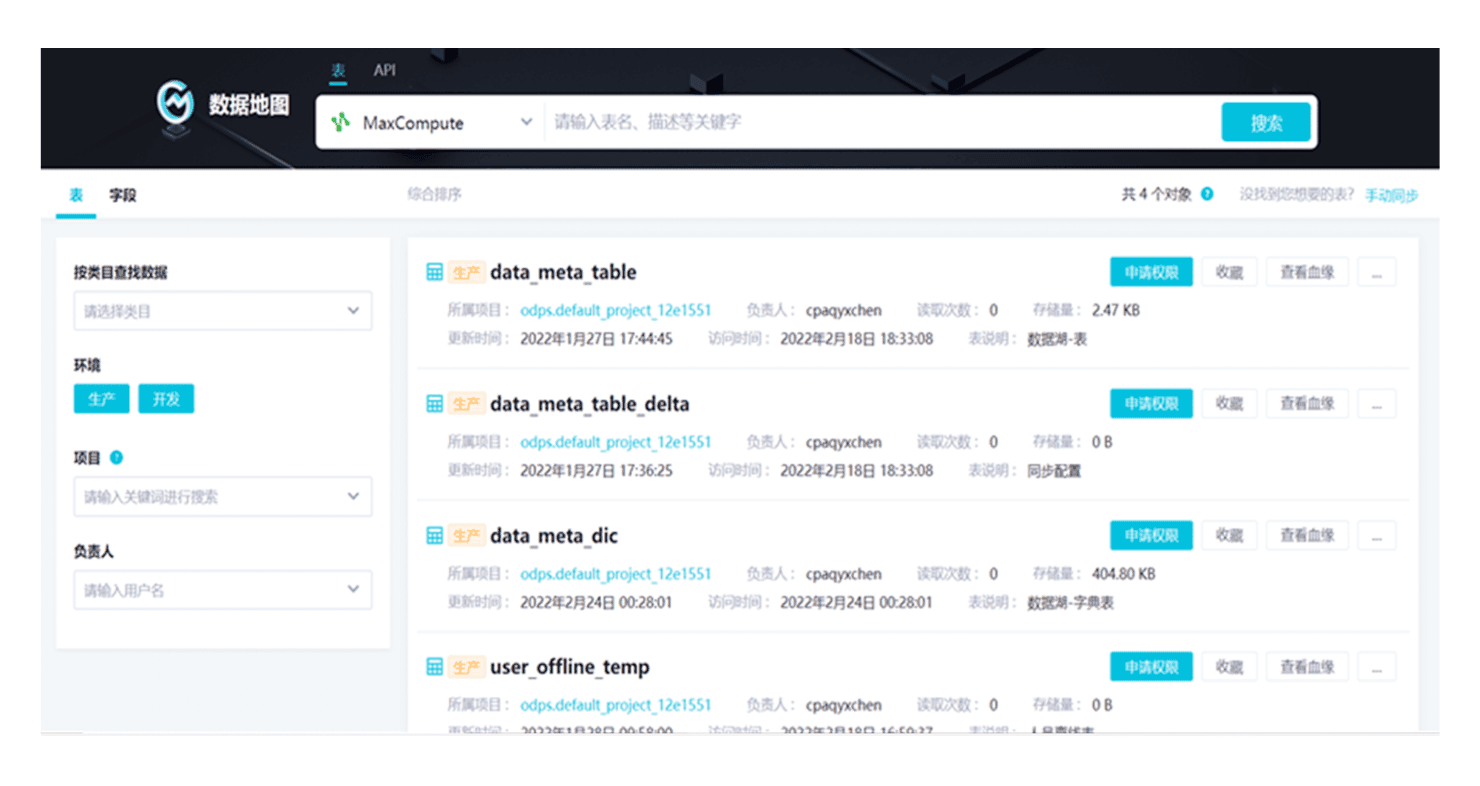Click the table icon beside user_offline_temp

[435, 667]
